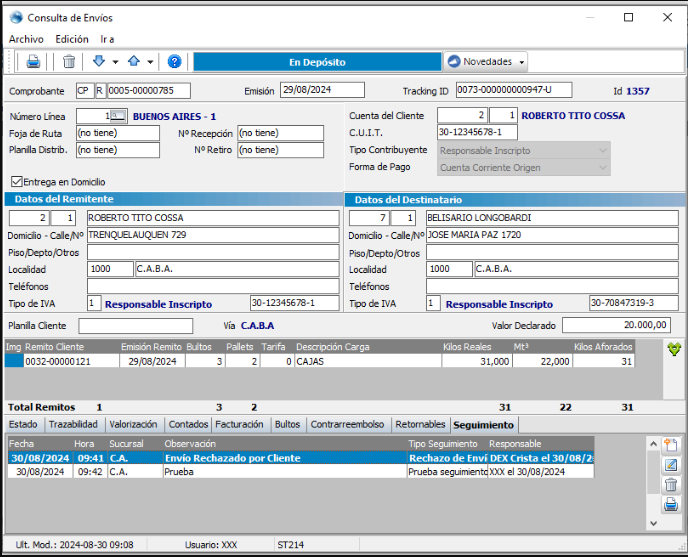
Task: Click the green icon beside the remitos grid
Action: pyautogui.click(x=674, y=349)
